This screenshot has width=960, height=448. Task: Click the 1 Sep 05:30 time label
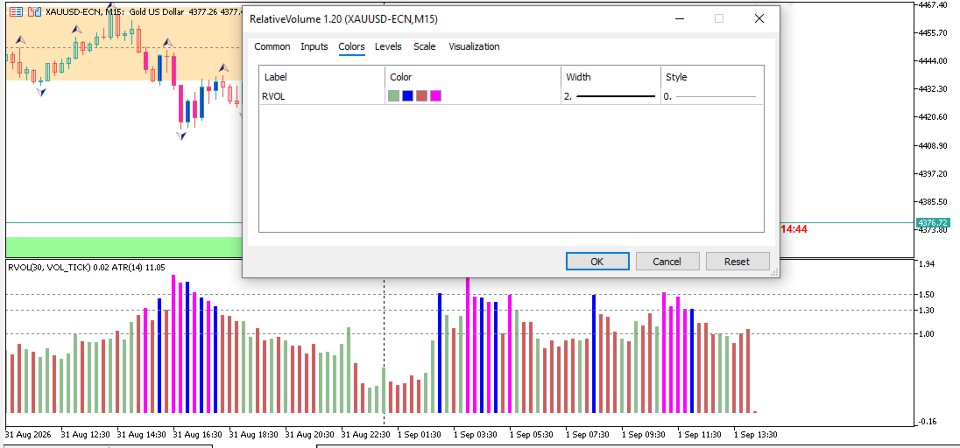coord(532,435)
